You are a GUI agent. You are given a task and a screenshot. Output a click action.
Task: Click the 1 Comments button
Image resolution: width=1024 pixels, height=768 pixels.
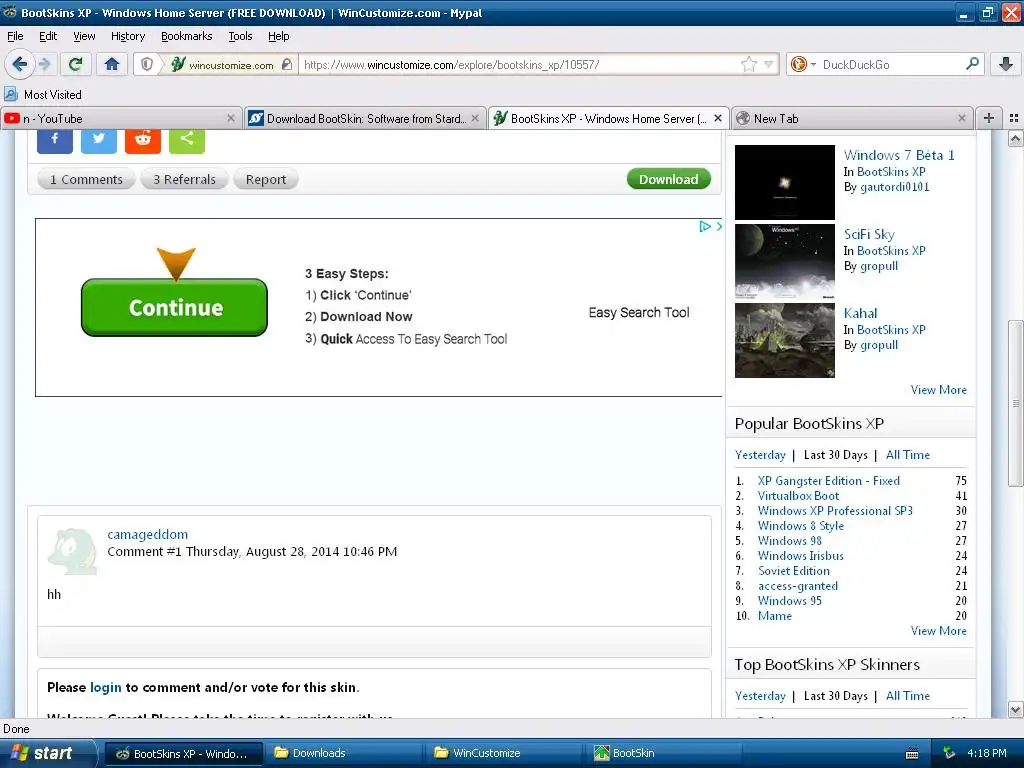point(86,179)
